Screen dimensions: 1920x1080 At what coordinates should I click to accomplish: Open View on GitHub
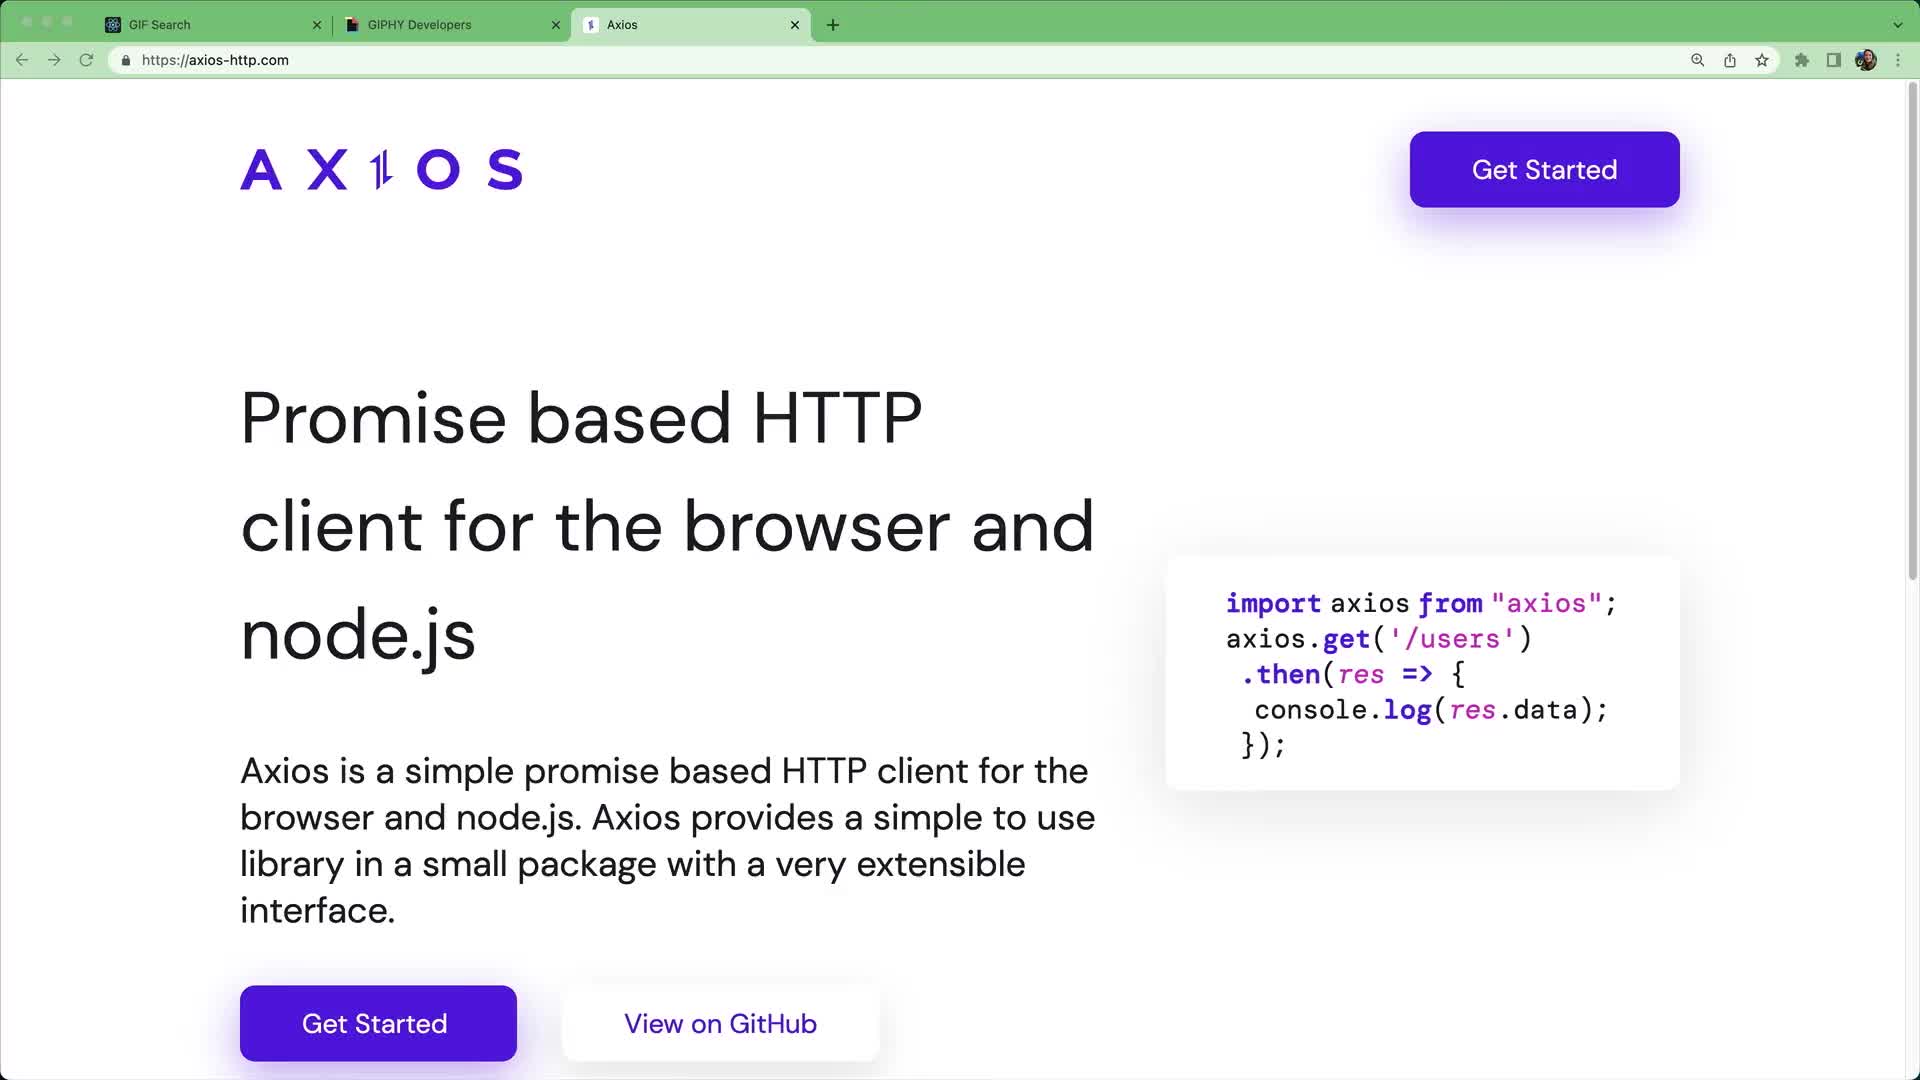point(720,1023)
